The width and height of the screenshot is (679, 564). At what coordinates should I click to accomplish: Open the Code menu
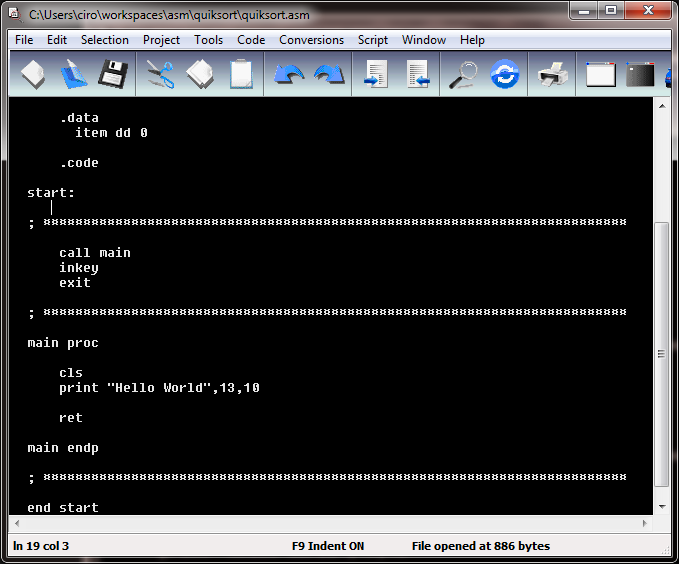(251, 40)
